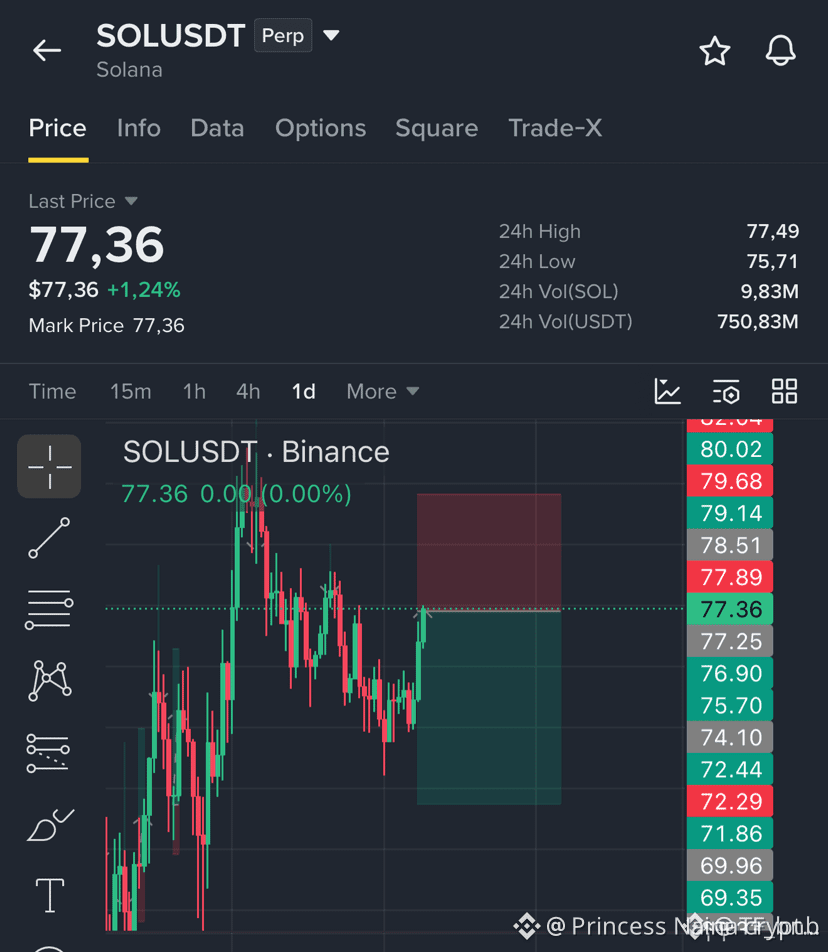The image size is (828, 952).
Task: Click the 69.96 price label
Action: 730,865
